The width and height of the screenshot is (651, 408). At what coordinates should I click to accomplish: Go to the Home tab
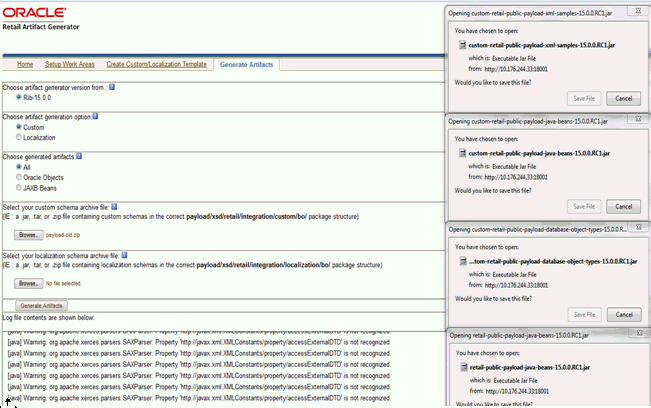pyautogui.click(x=25, y=64)
